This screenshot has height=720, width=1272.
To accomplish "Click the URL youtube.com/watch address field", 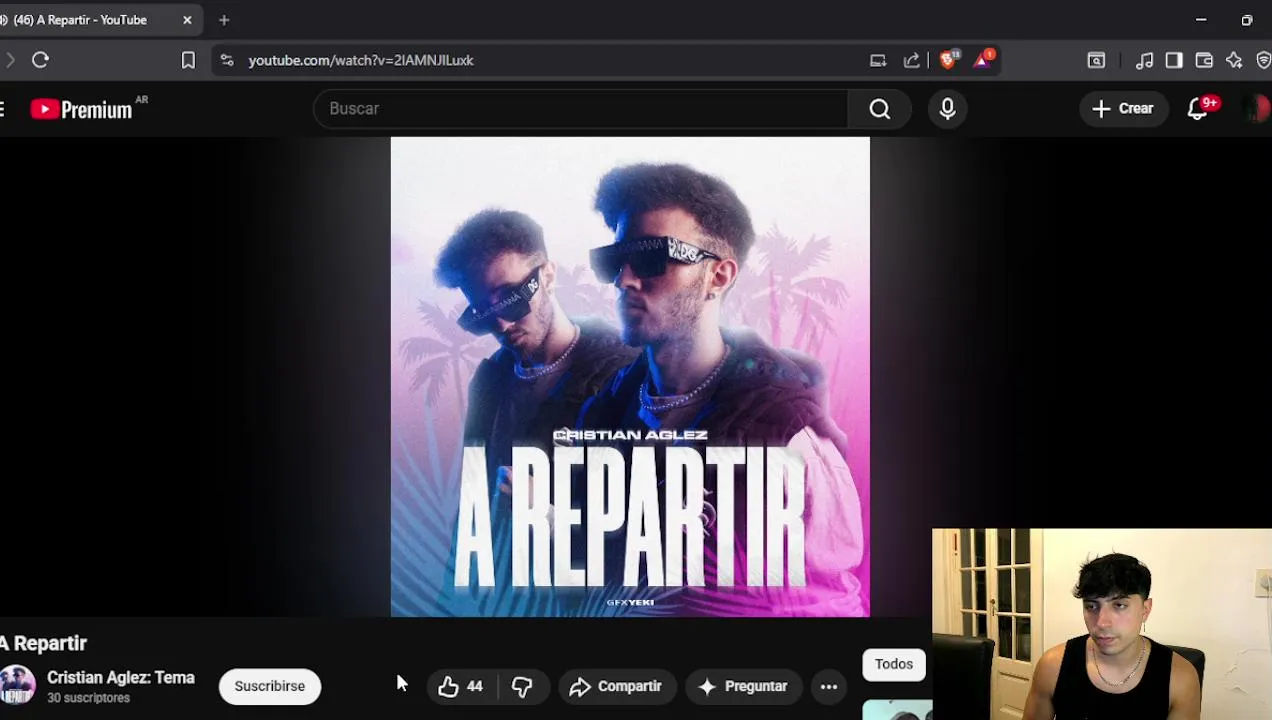I will [x=361, y=60].
